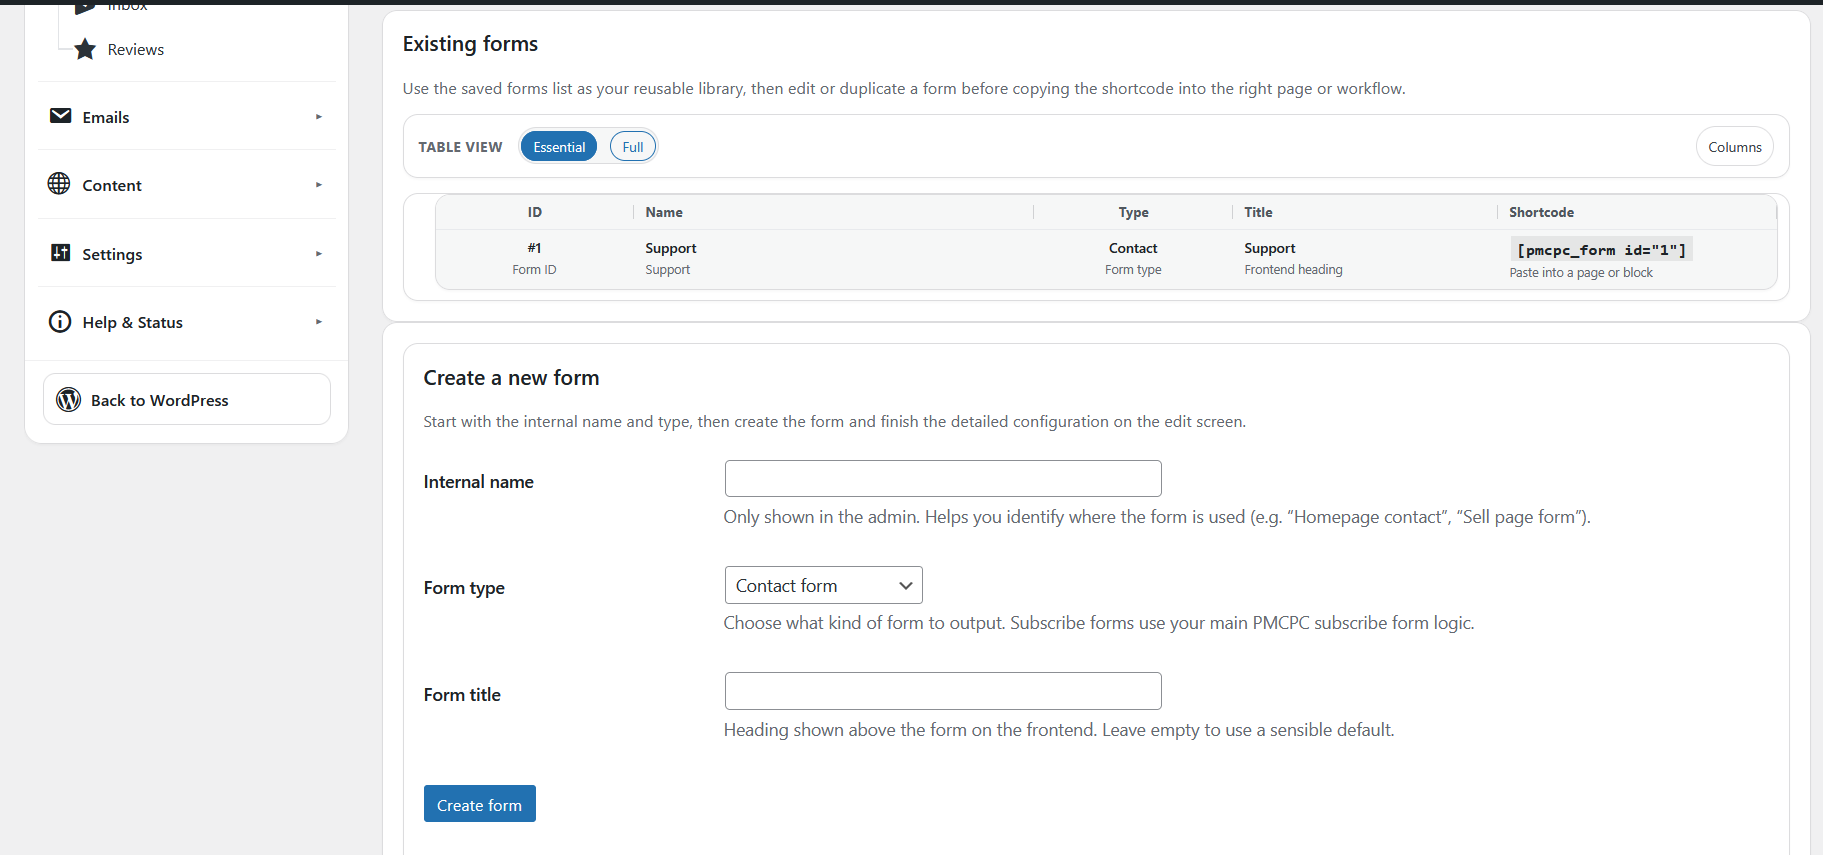Expand the Settings menu arrow

[319, 254]
